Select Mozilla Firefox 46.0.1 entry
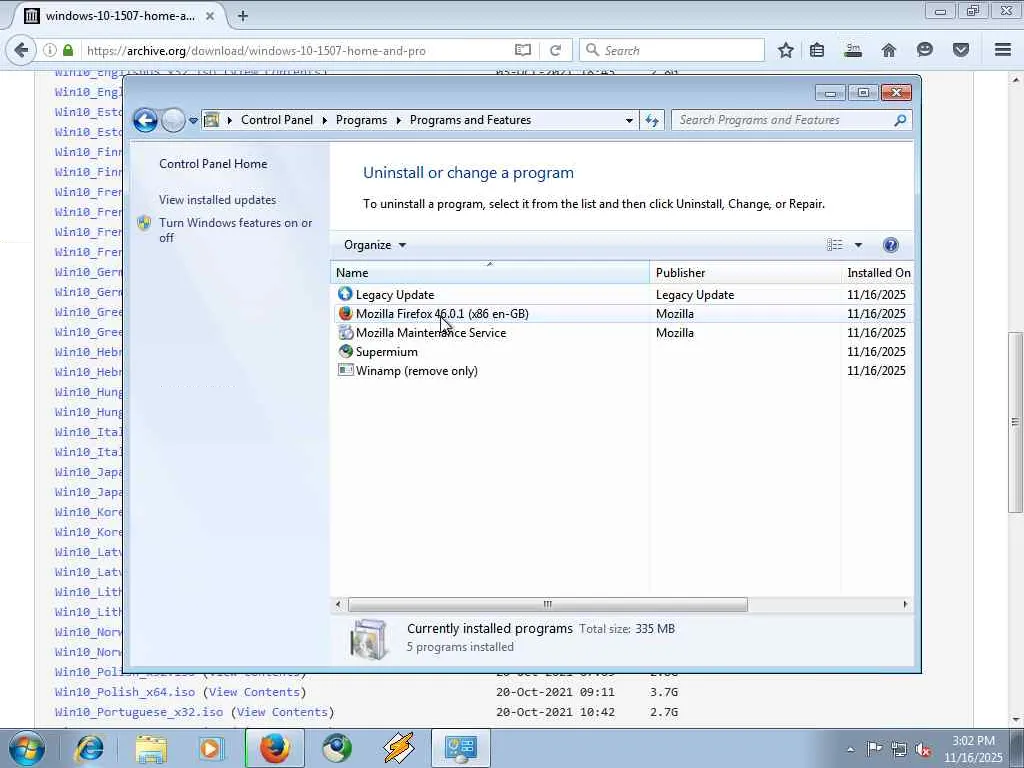The image size is (1024, 768). (622, 313)
